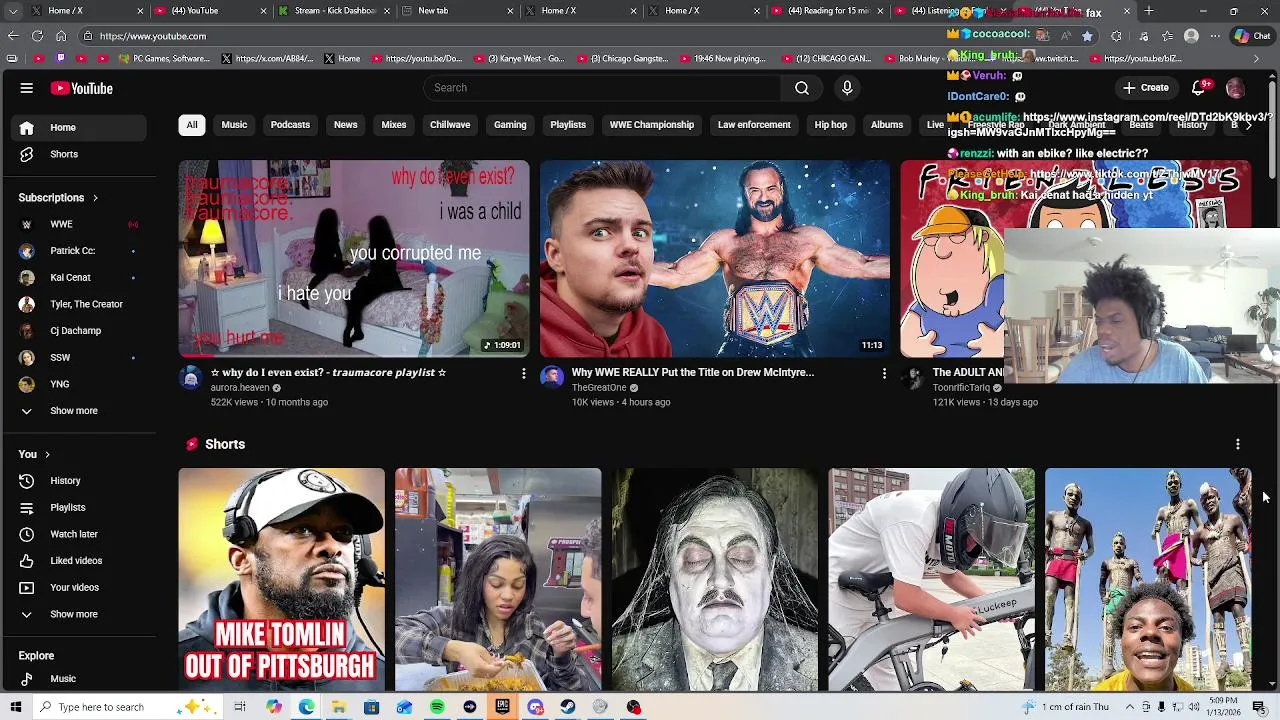Reload the page in the browser

(x=37, y=36)
